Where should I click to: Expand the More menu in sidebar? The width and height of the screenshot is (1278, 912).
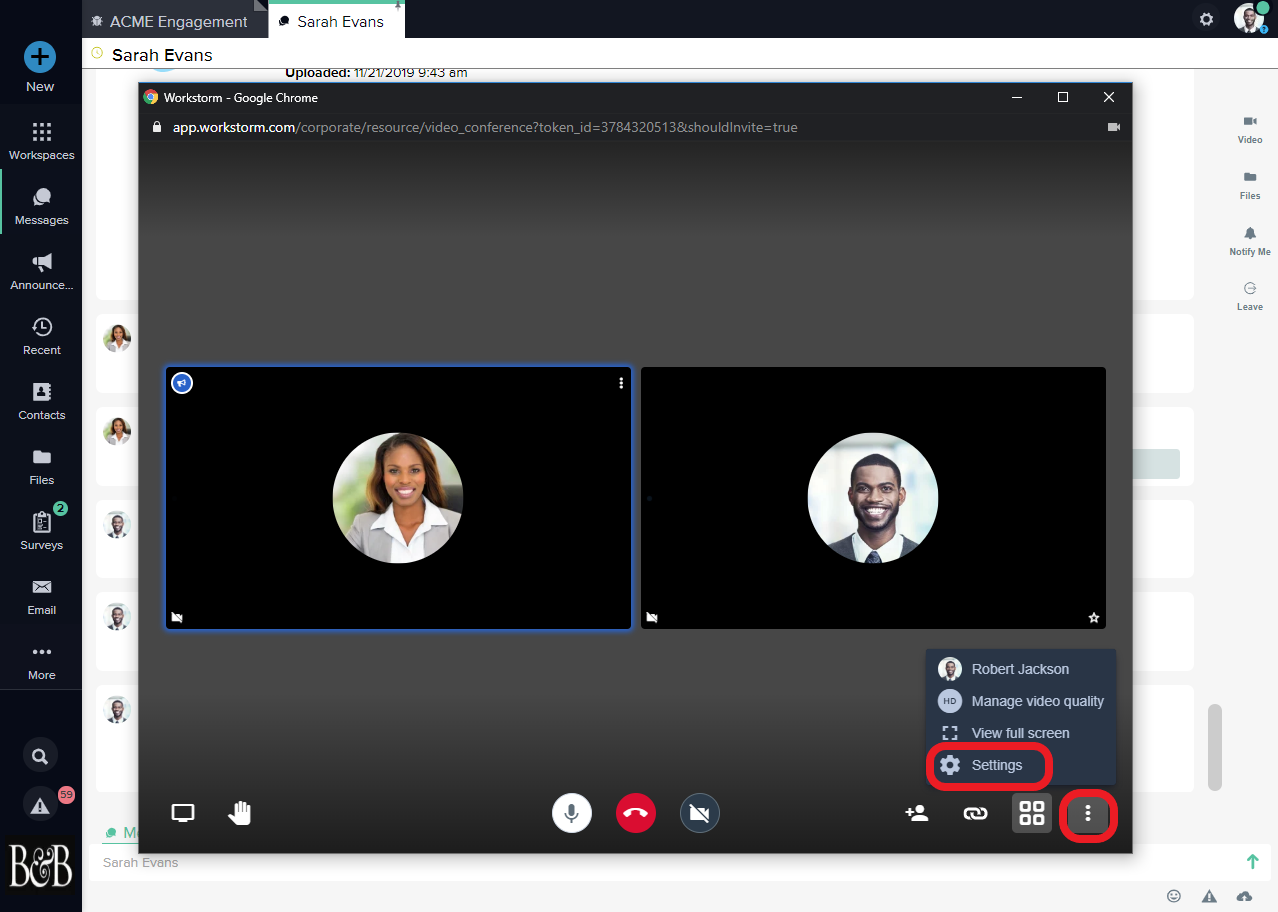coord(41,661)
